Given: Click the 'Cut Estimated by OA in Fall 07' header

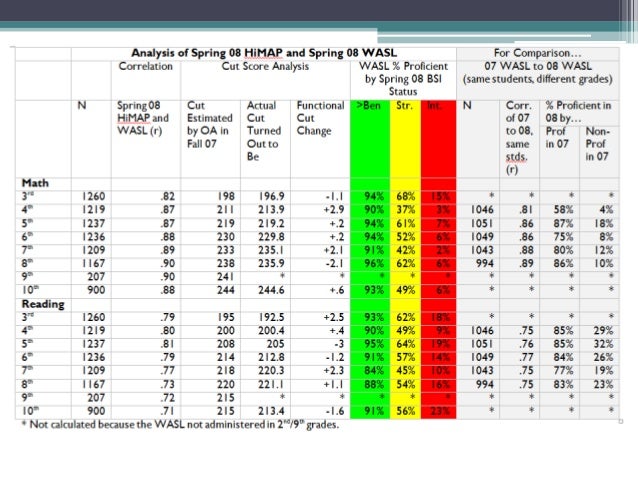Looking at the screenshot, I should (210, 125).
